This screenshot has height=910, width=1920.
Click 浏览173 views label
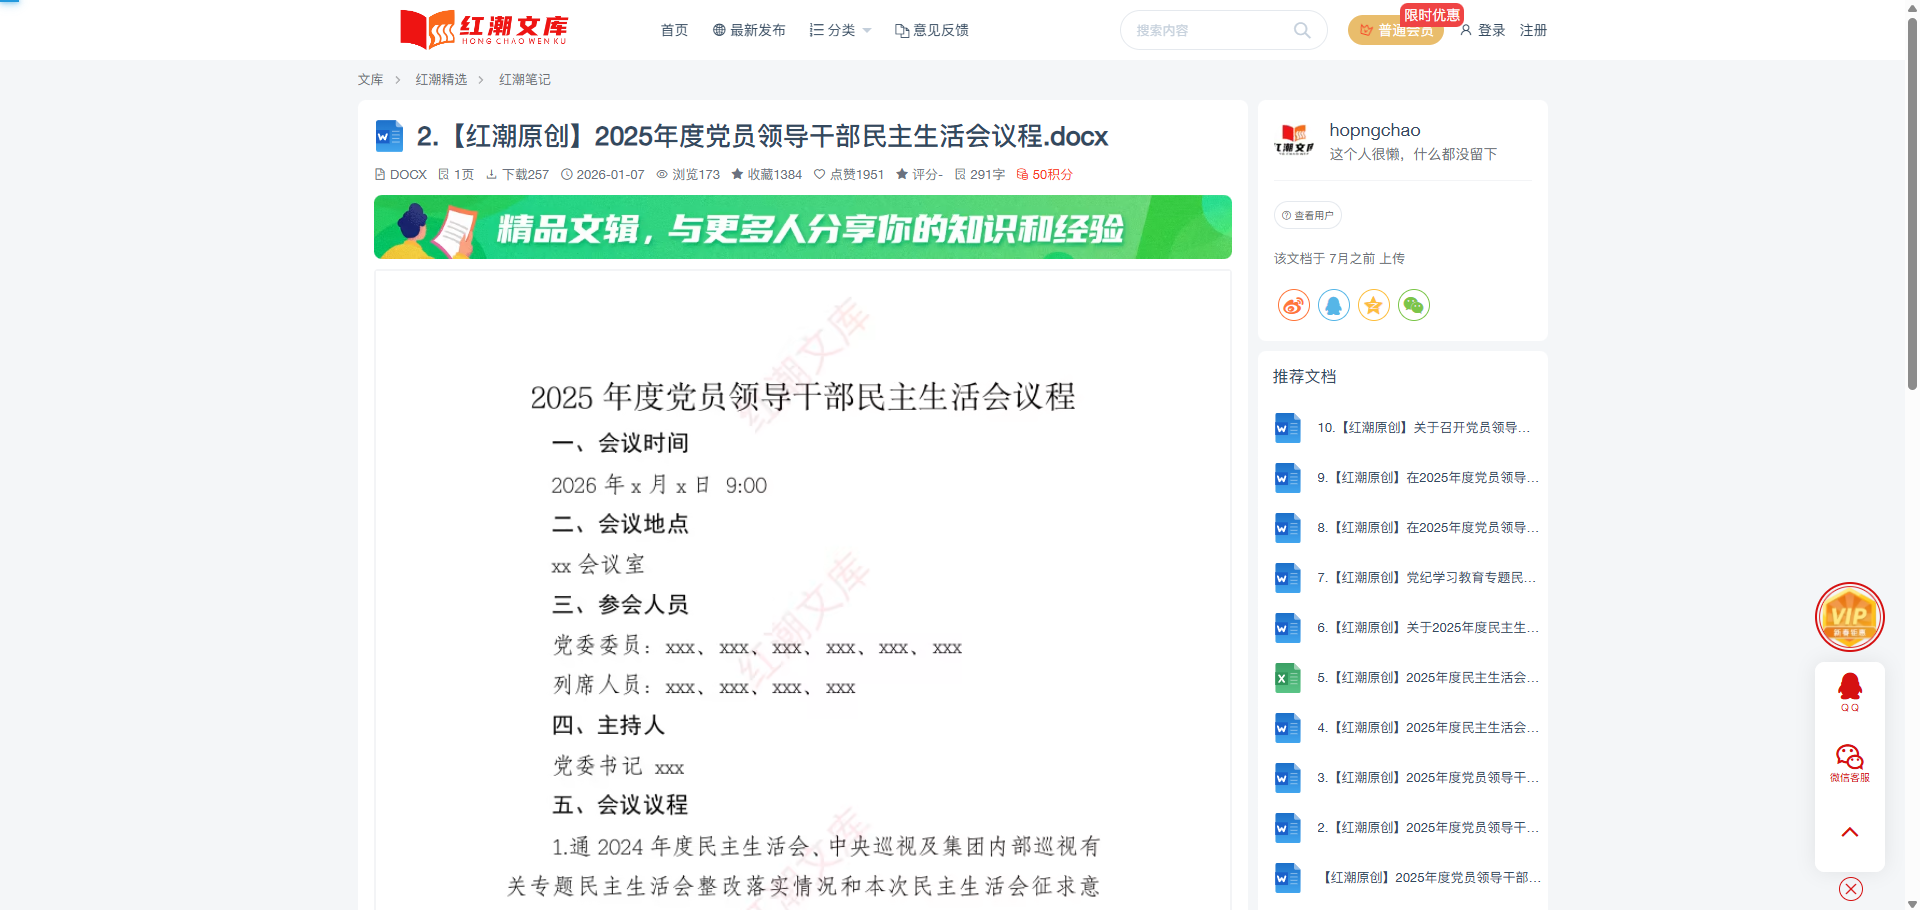pyautogui.click(x=688, y=174)
